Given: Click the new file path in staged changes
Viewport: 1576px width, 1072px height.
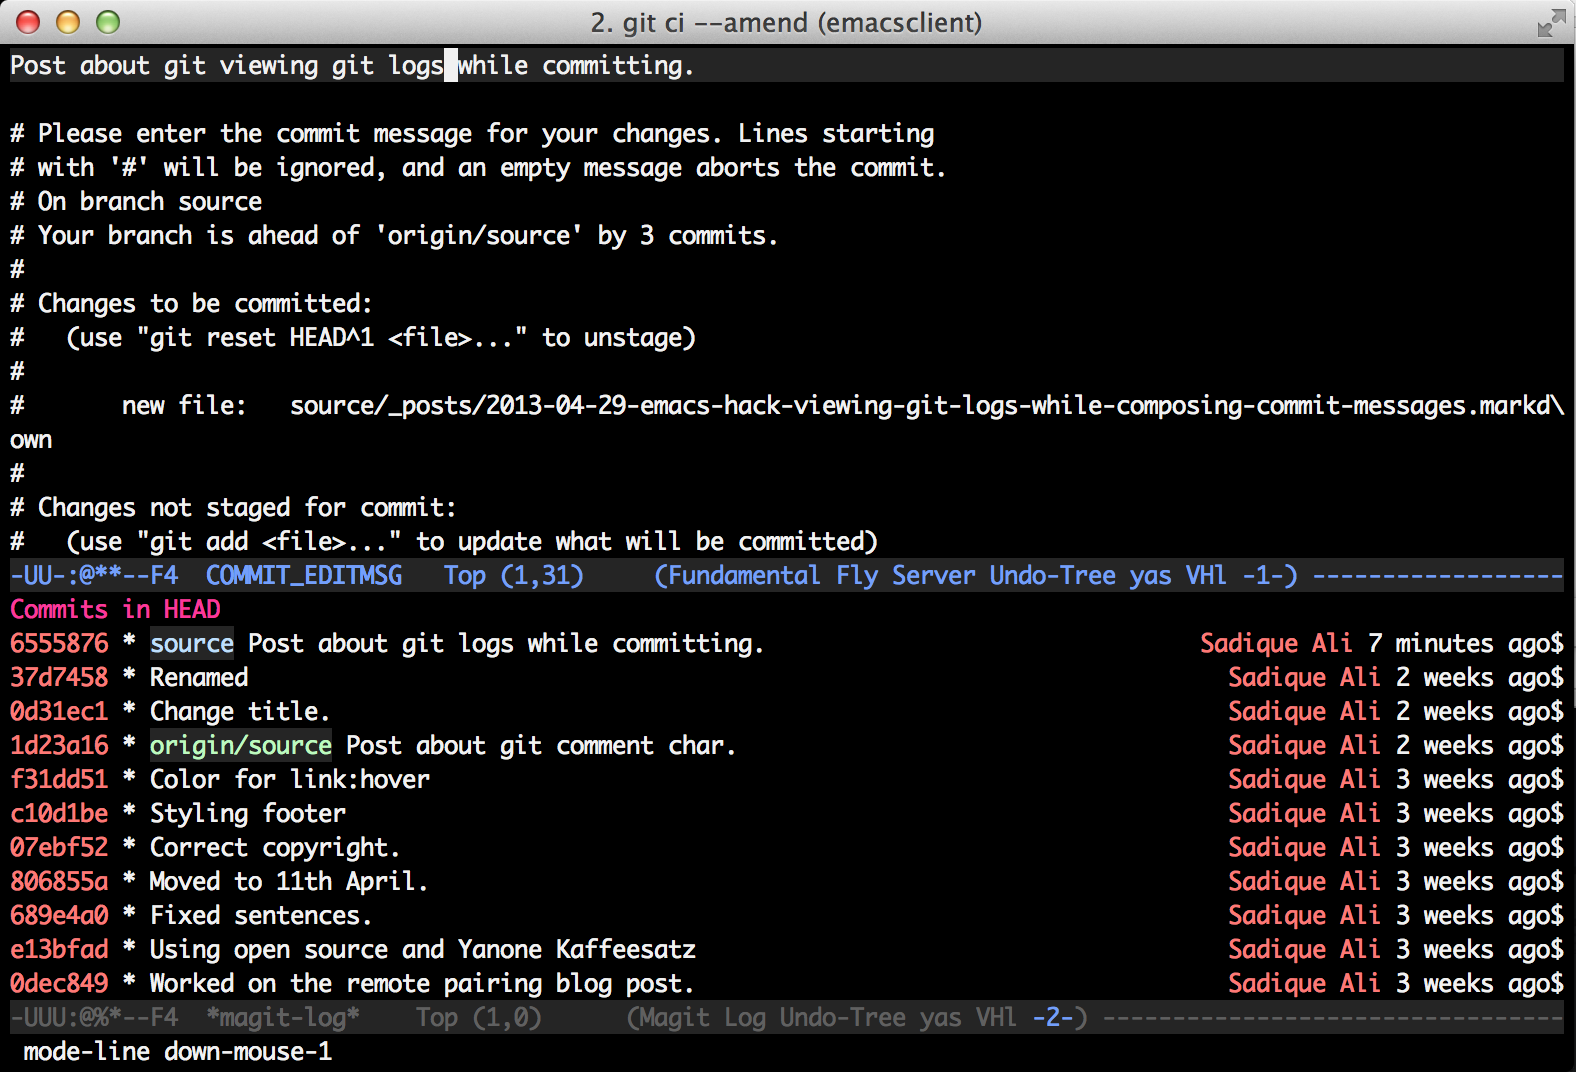Looking at the screenshot, I should [927, 405].
